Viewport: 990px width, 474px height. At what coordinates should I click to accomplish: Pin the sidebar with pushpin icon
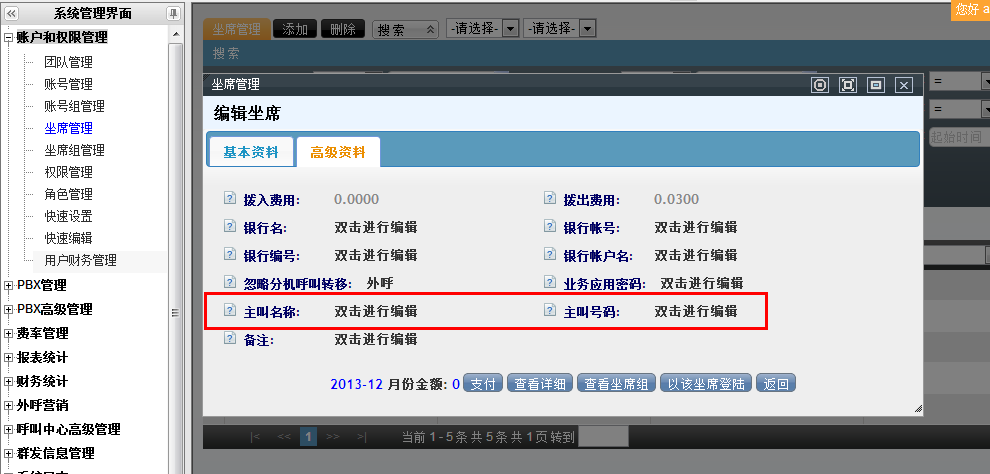point(173,13)
